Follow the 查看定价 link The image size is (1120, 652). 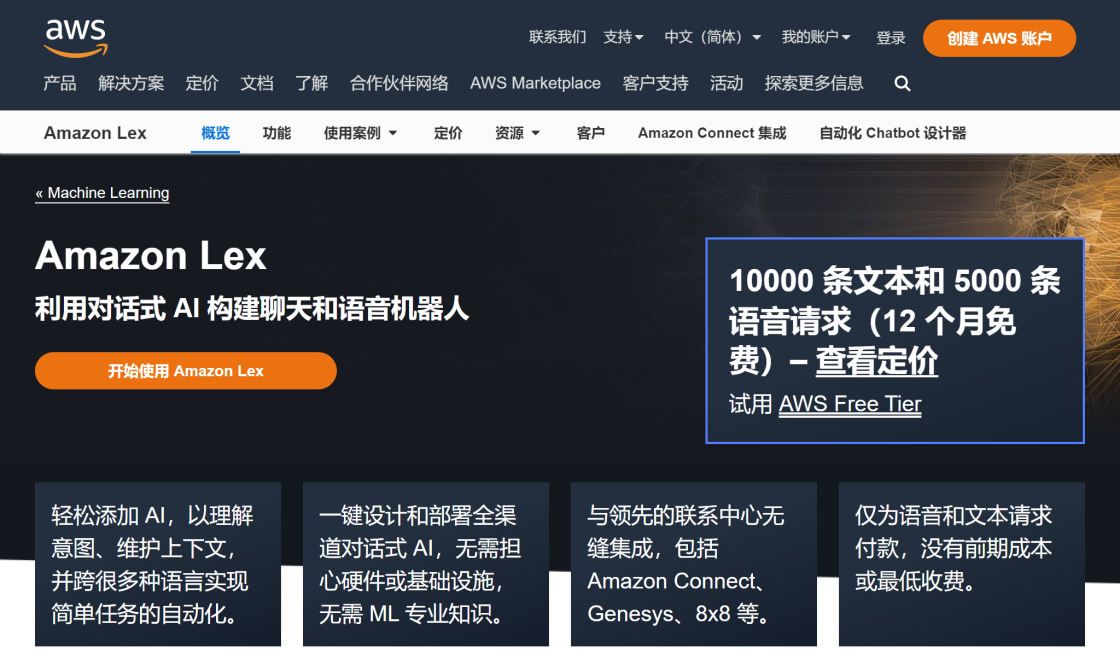876,360
